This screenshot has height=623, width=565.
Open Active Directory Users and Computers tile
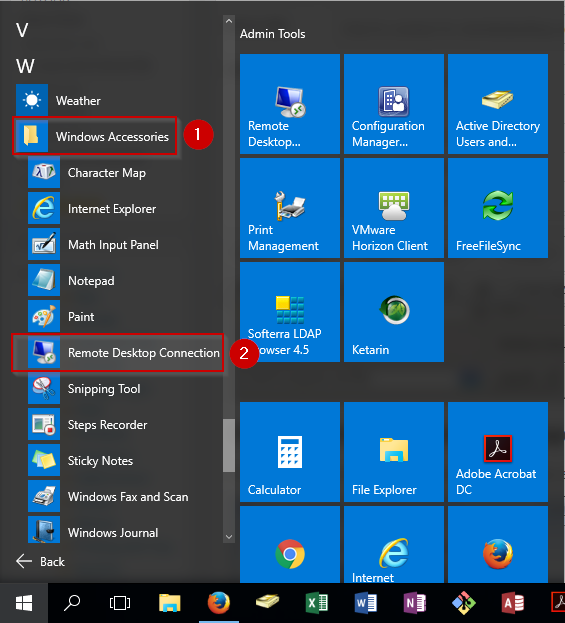pyautogui.click(x=498, y=104)
